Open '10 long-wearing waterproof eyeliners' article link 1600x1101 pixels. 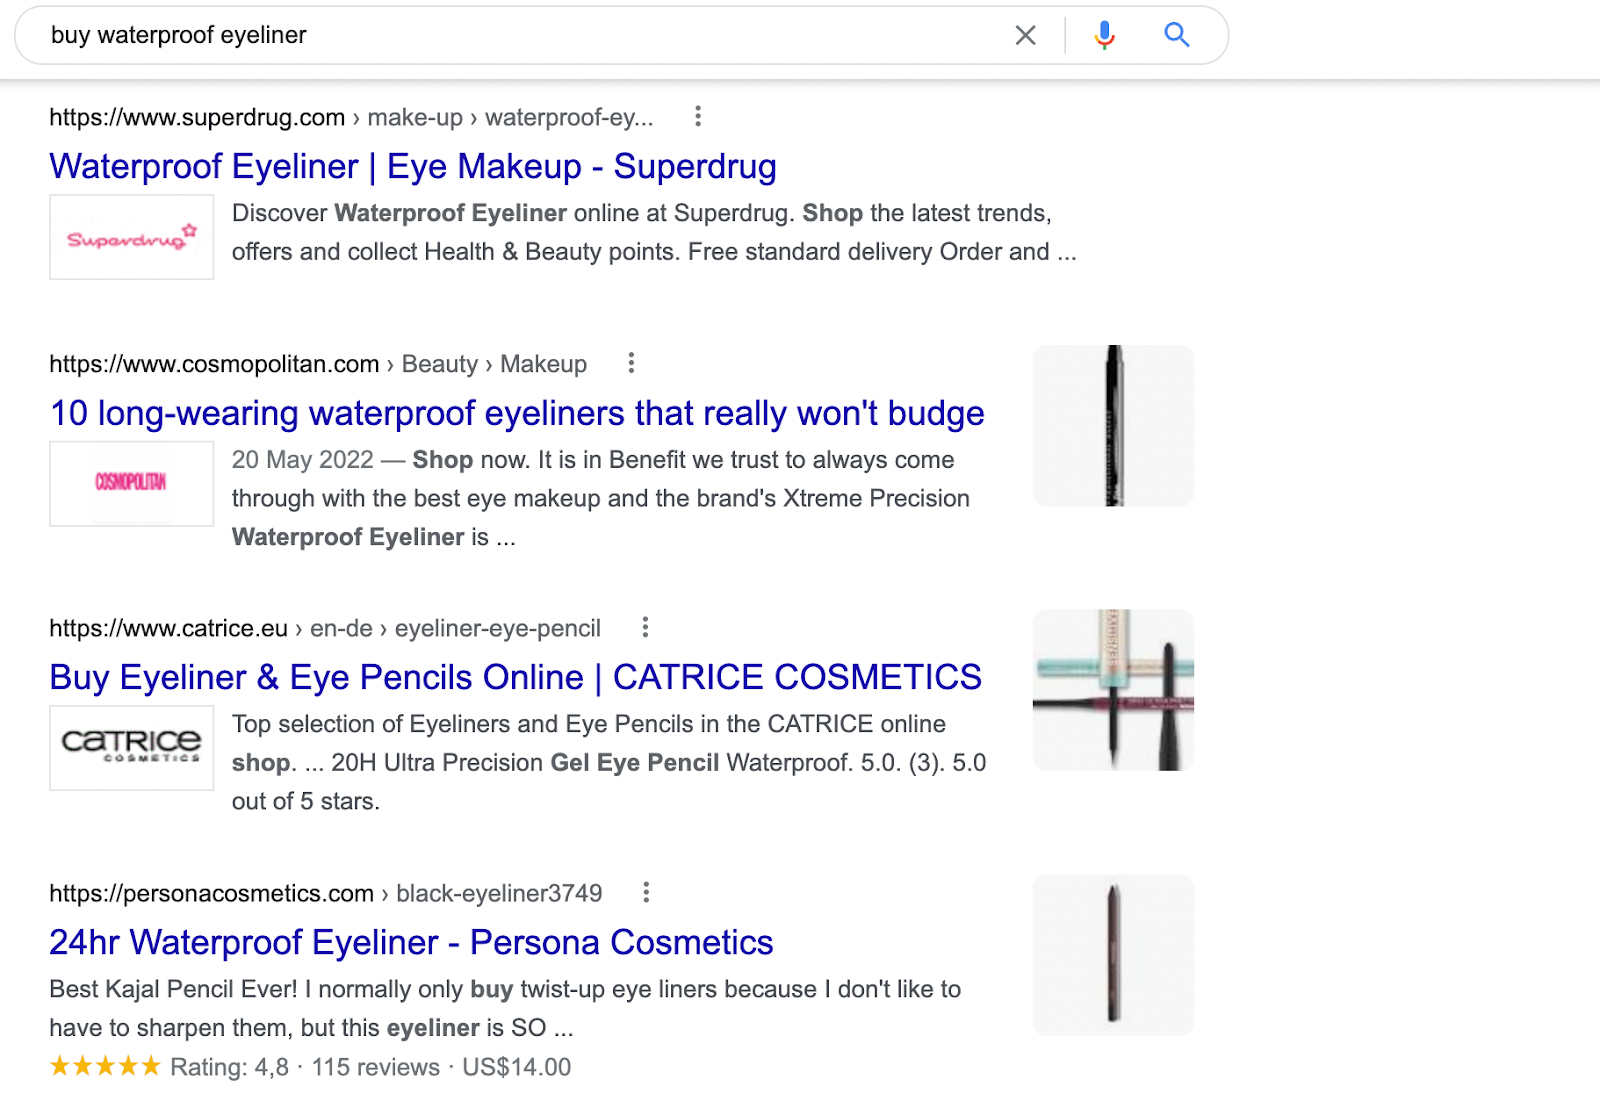click(x=517, y=413)
